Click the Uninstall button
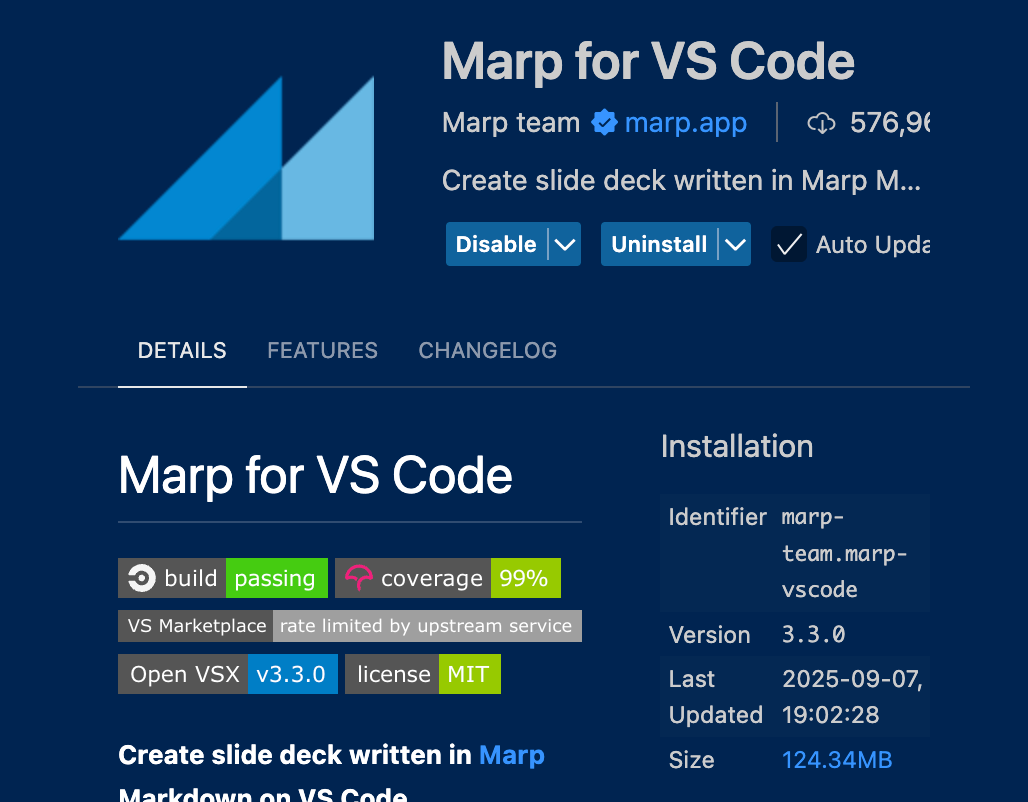The height and width of the screenshot is (802, 1028). [659, 244]
